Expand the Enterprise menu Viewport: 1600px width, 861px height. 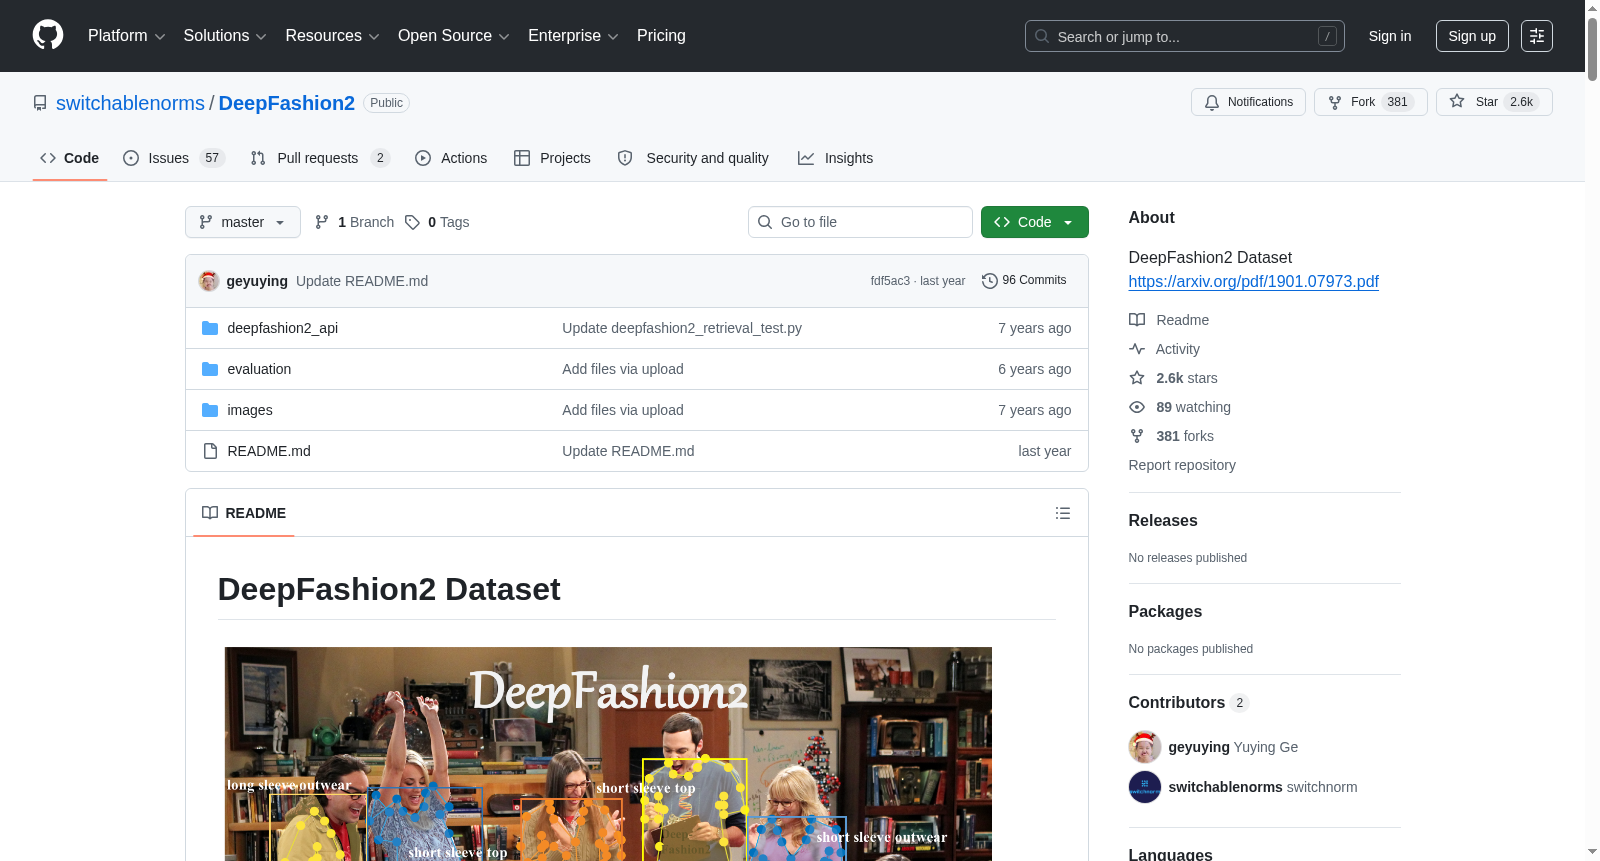point(573,36)
